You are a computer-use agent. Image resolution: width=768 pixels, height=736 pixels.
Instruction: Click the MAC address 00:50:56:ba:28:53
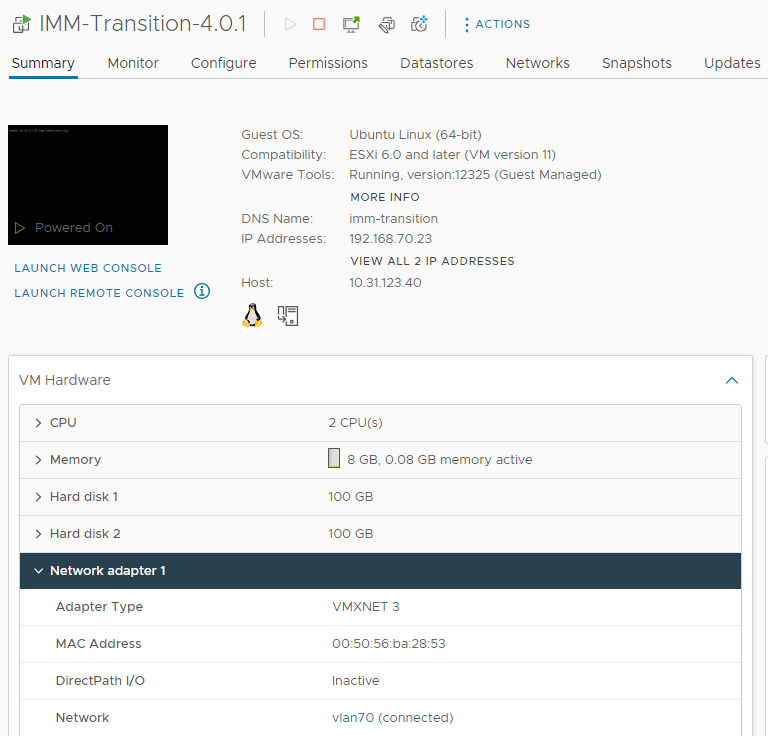[x=389, y=643]
